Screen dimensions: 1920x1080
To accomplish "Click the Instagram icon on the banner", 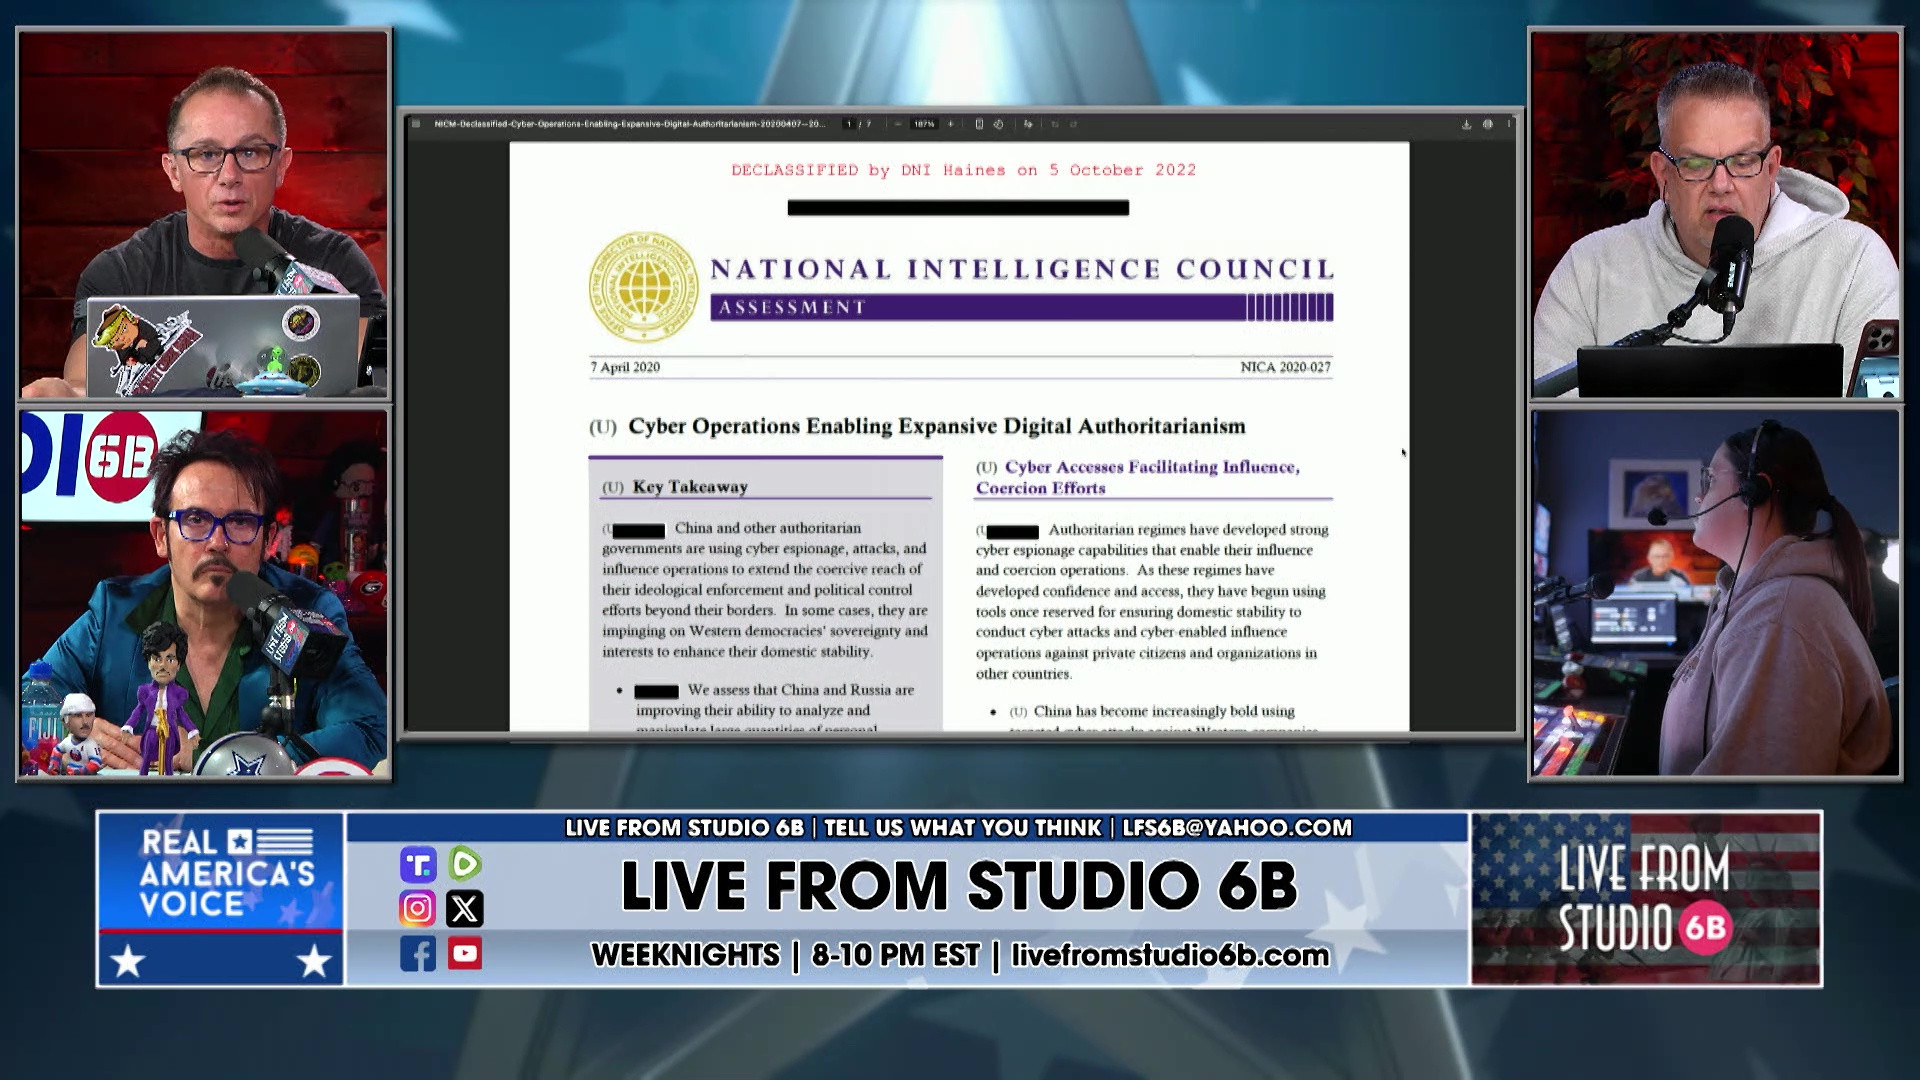I will (x=419, y=908).
